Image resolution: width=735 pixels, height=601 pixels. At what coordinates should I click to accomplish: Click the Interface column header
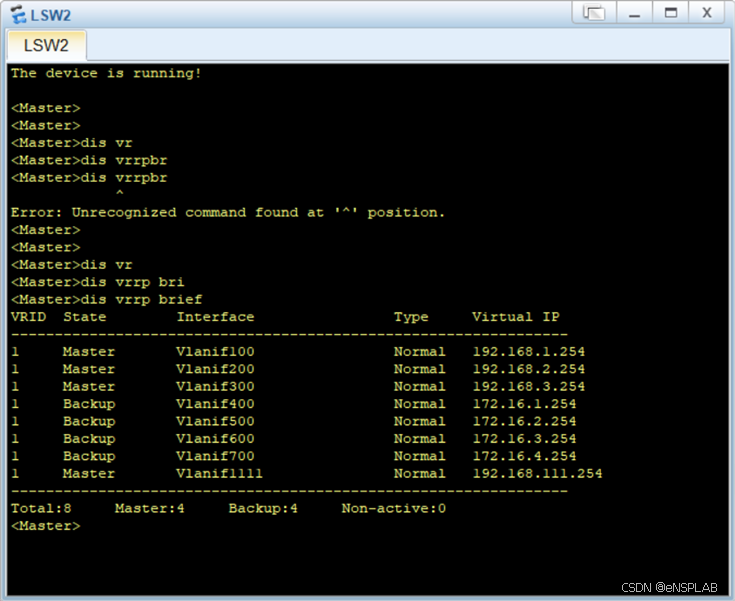tap(216, 317)
